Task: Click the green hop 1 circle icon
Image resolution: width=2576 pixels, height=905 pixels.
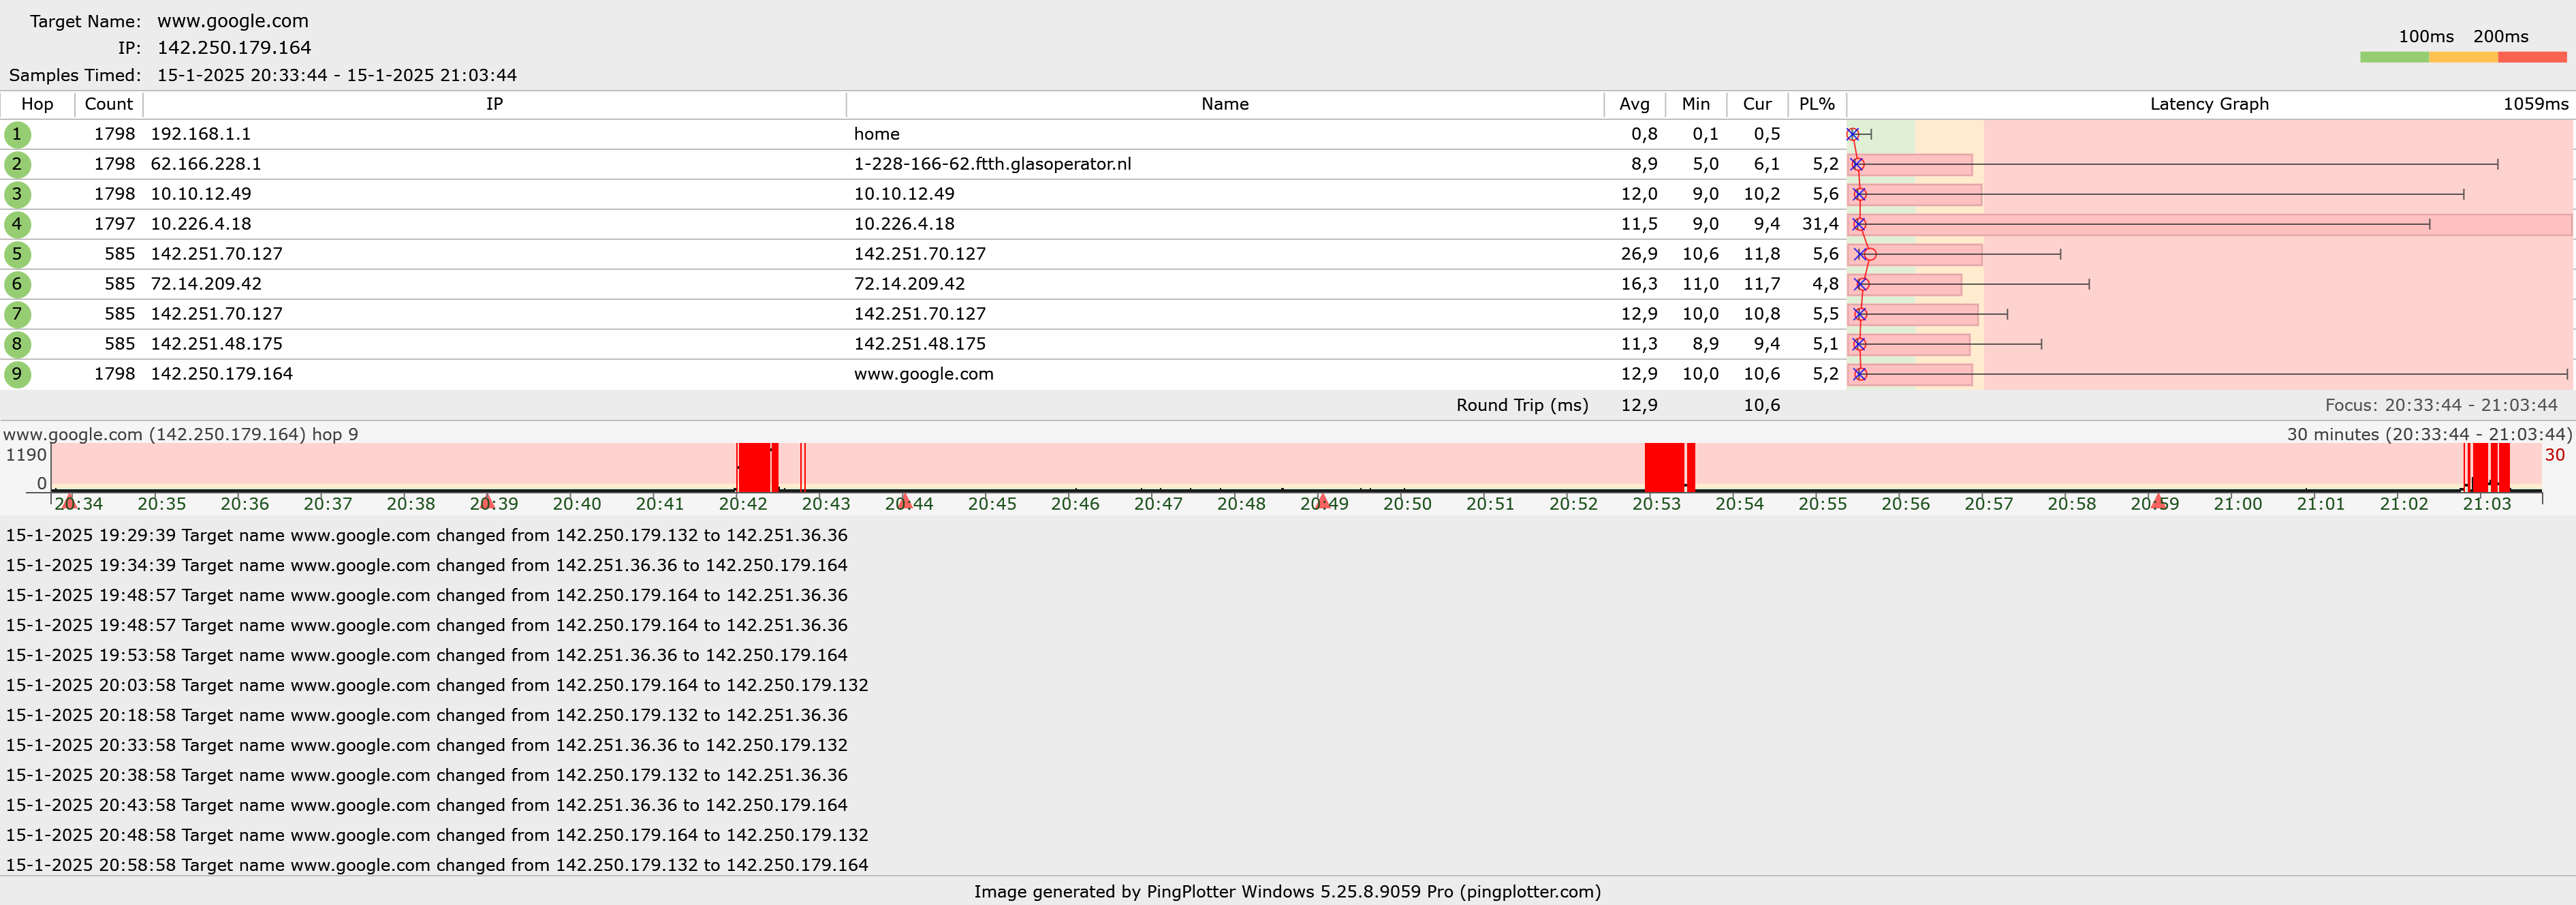Action: [17, 134]
